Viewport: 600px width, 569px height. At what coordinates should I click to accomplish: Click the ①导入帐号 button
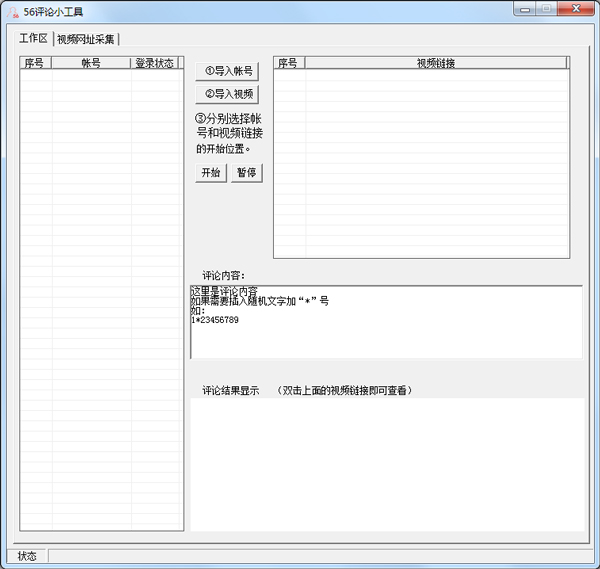pos(228,71)
